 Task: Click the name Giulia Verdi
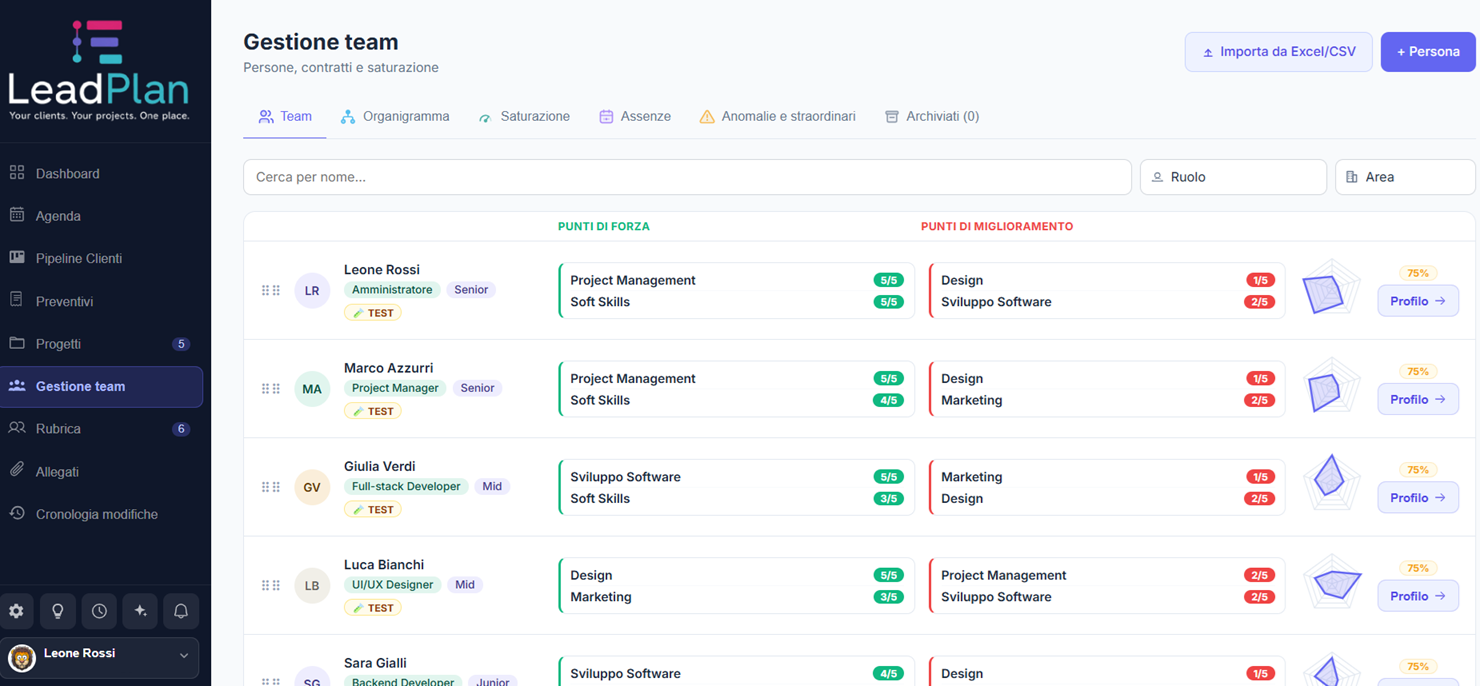coord(380,466)
